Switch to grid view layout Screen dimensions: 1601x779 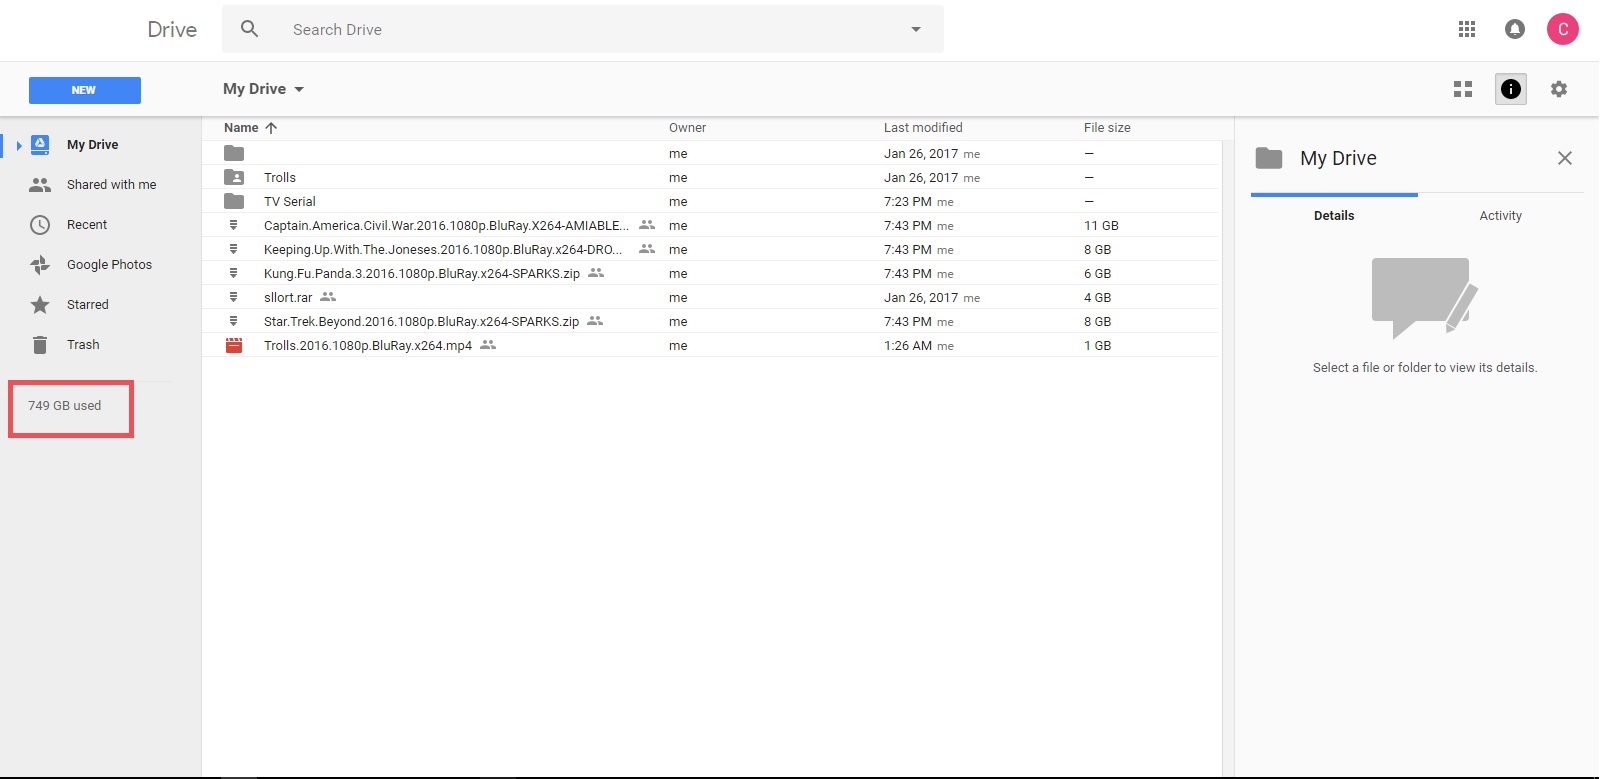(x=1463, y=89)
